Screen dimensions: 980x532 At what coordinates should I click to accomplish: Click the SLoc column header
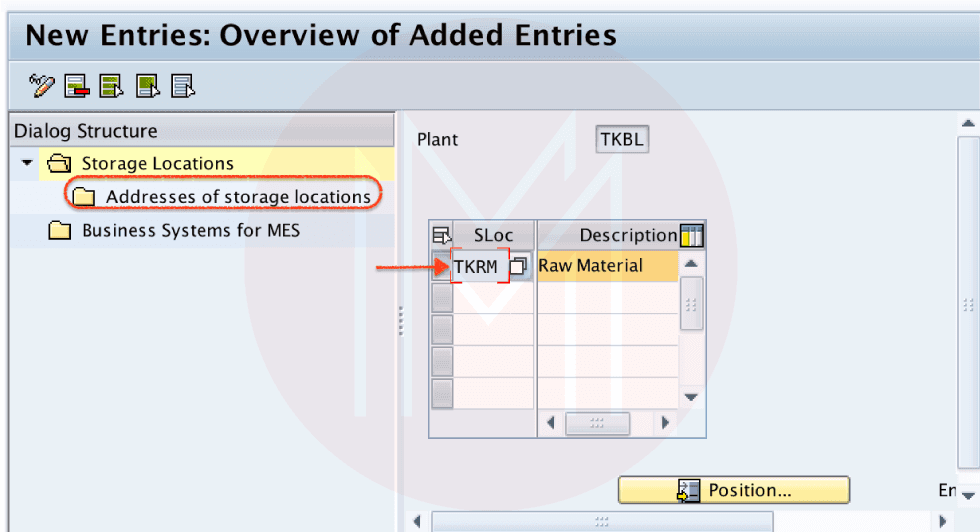(x=494, y=236)
